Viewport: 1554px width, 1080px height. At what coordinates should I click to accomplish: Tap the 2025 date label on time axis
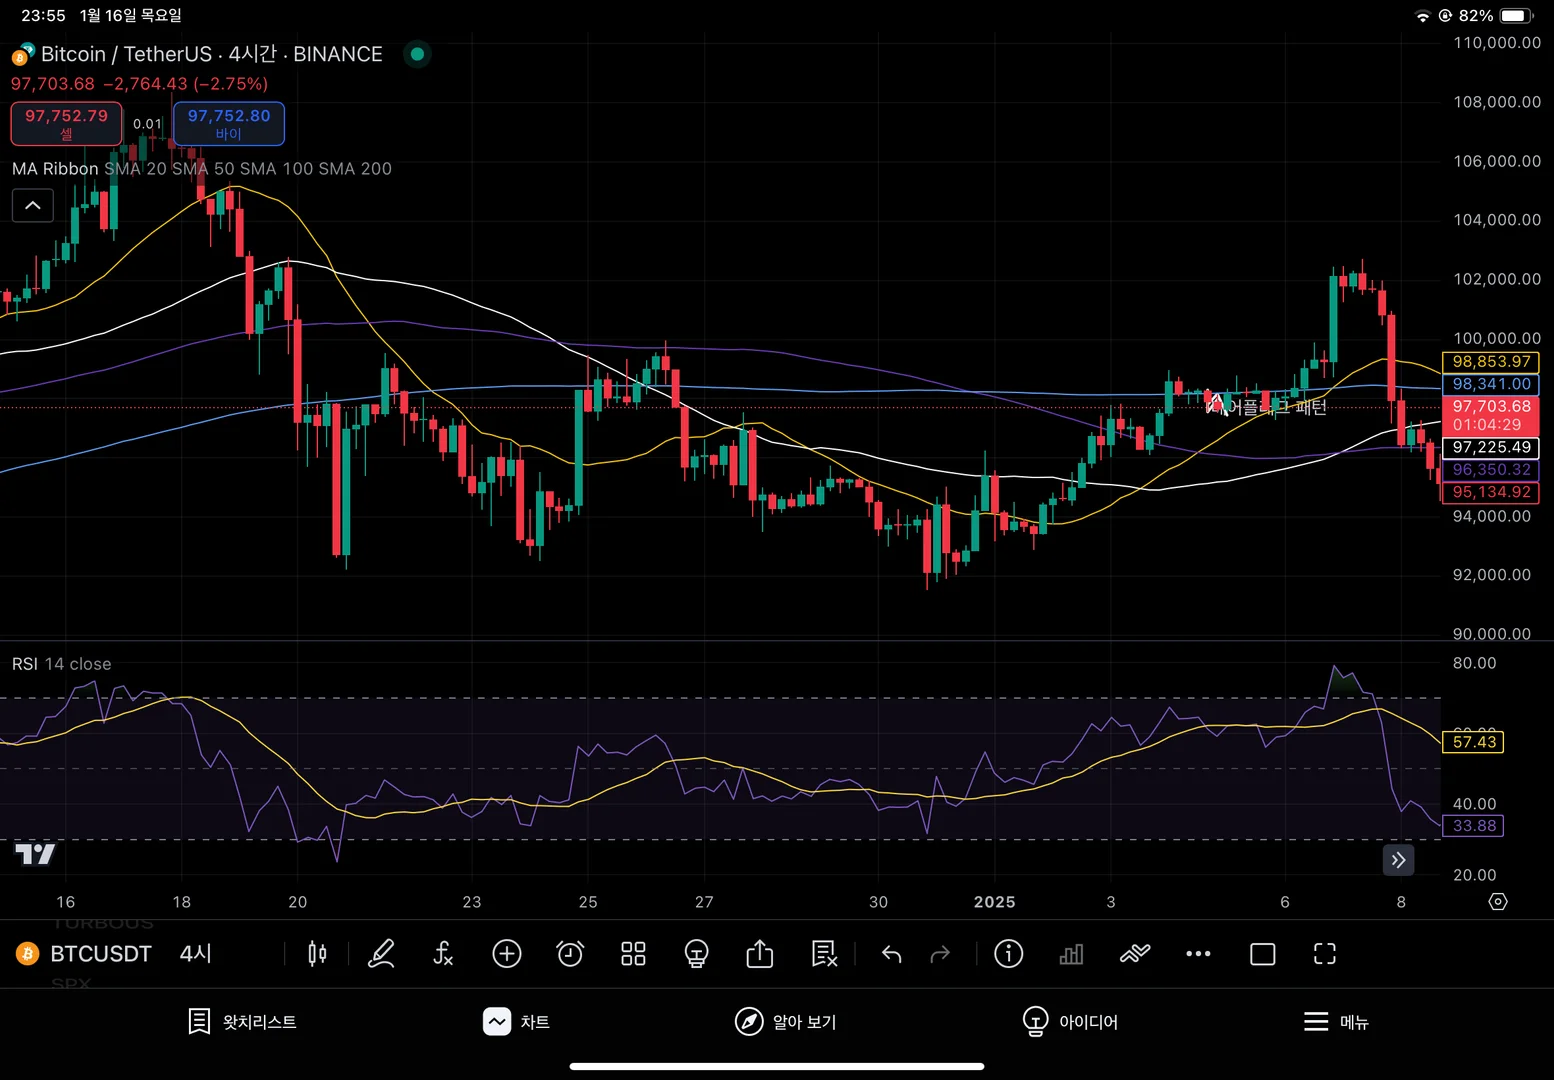[994, 902]
